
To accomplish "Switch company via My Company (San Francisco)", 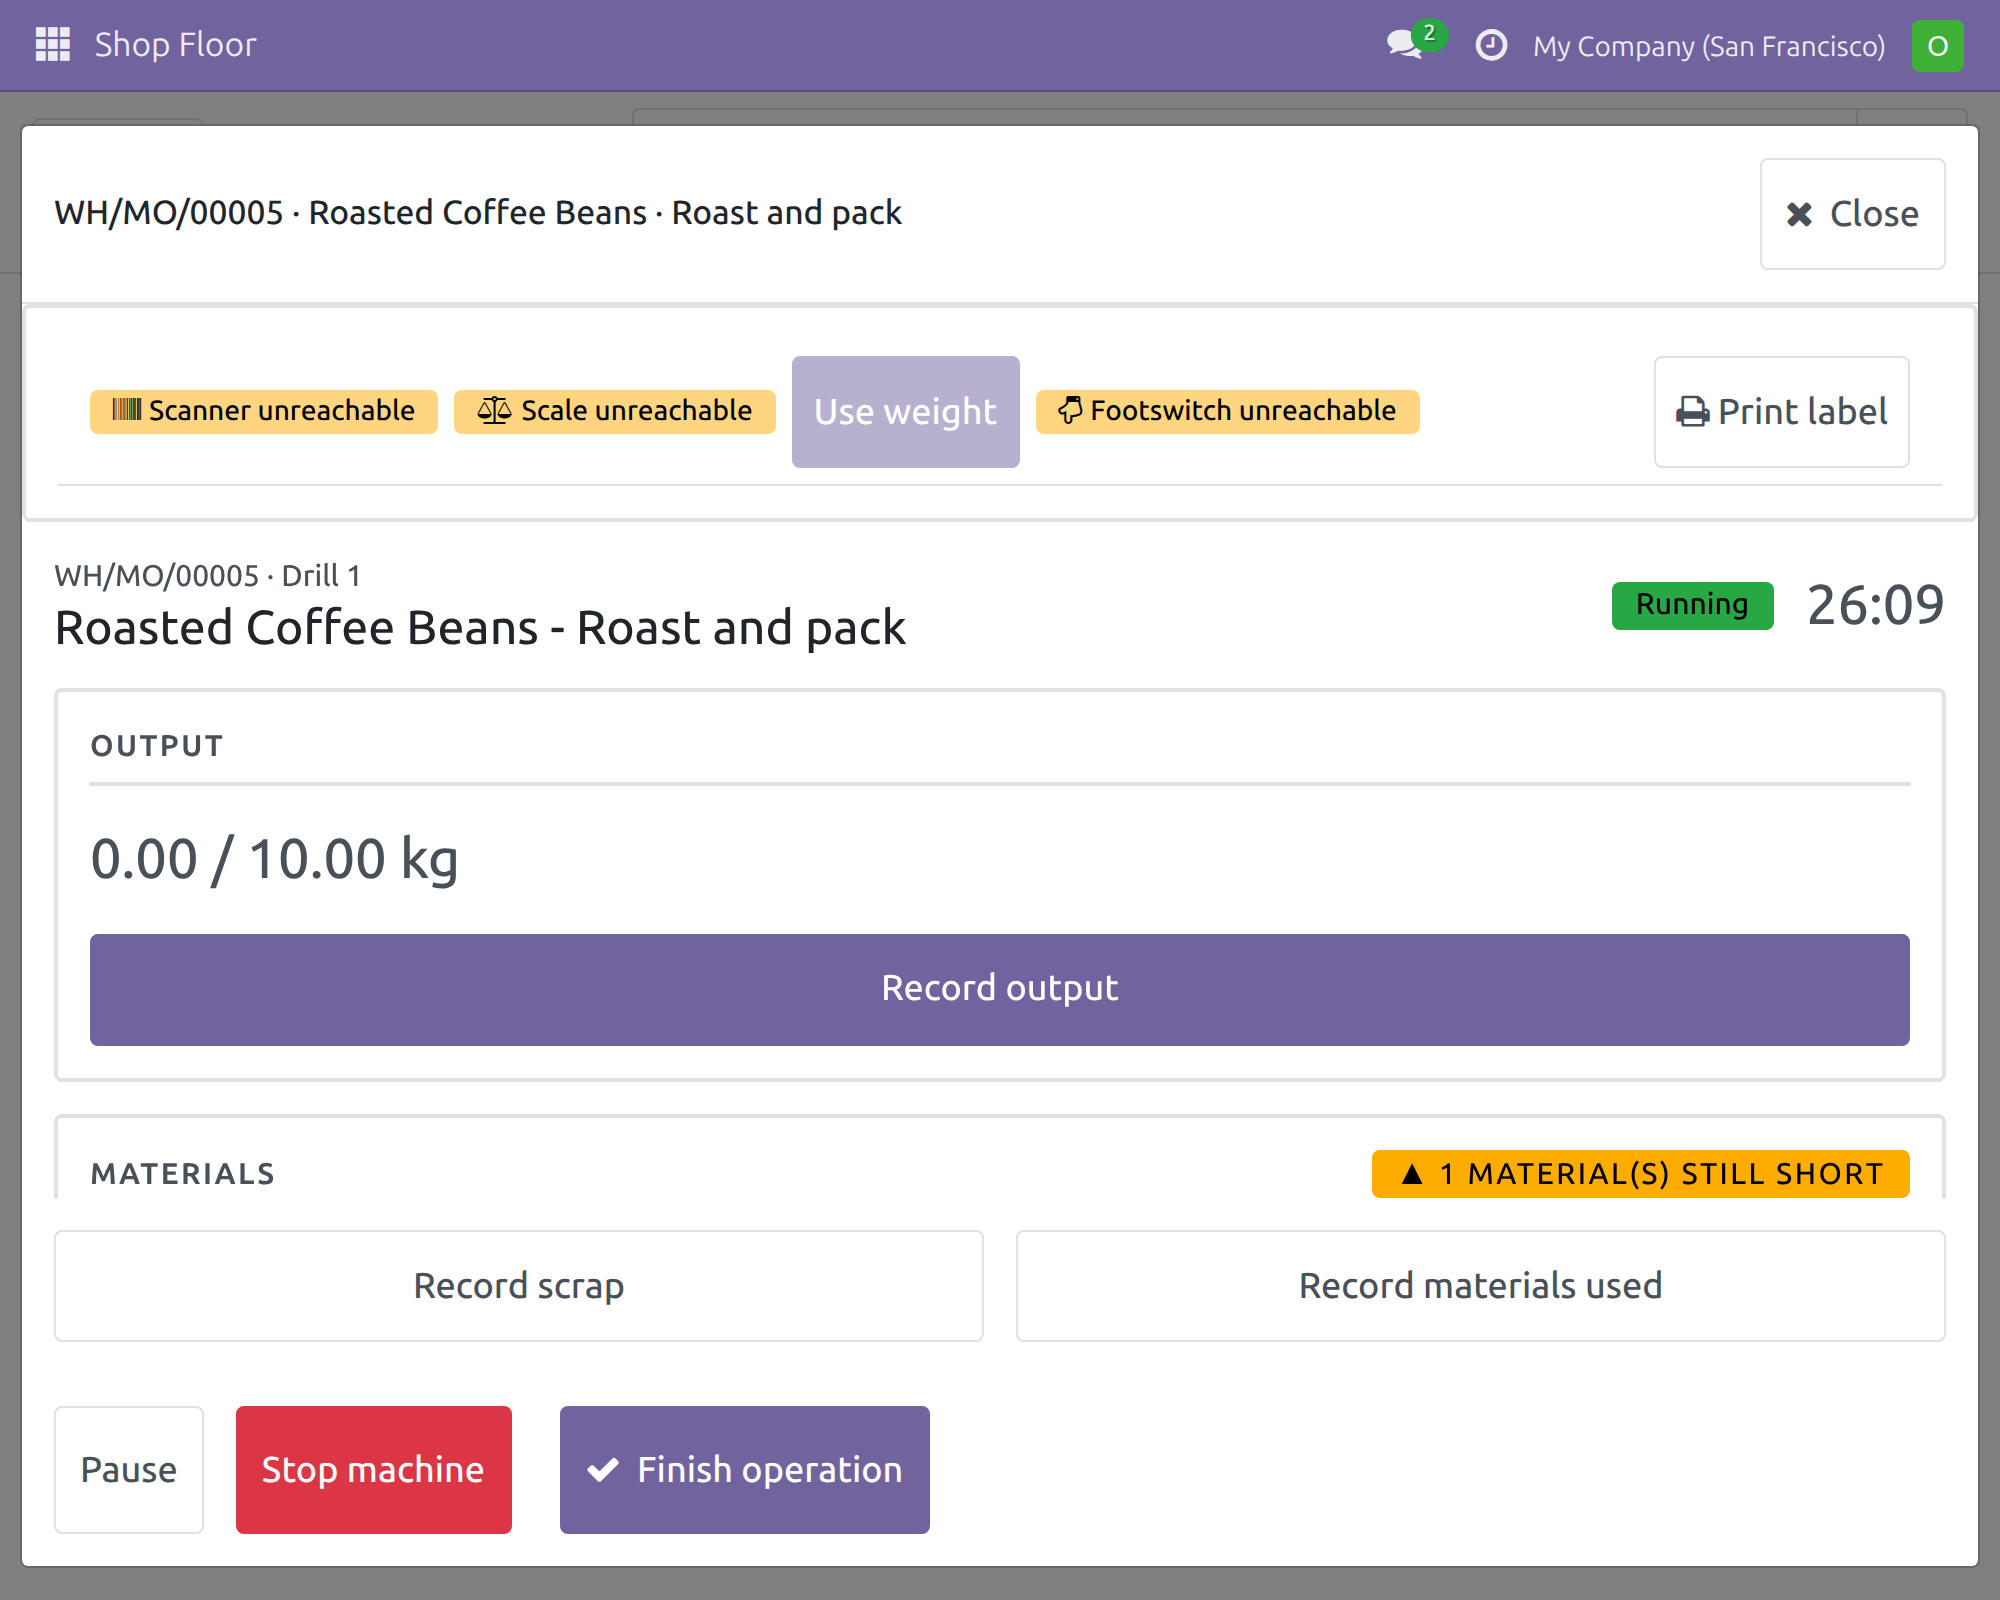I will 1709,46.
